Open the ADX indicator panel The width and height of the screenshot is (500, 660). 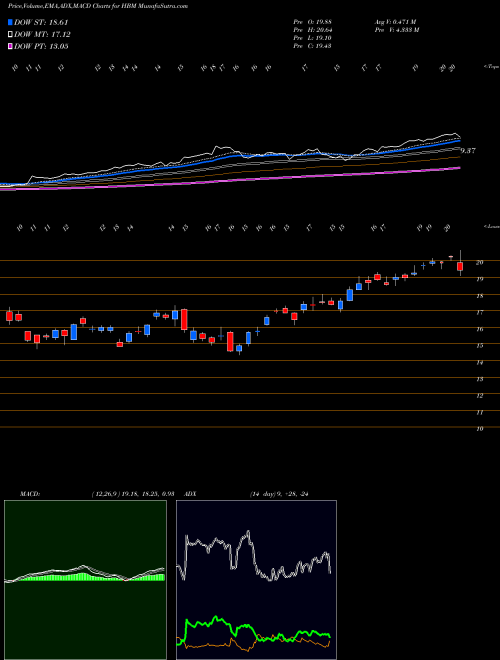pyautogui.click(x=256, y=580)
